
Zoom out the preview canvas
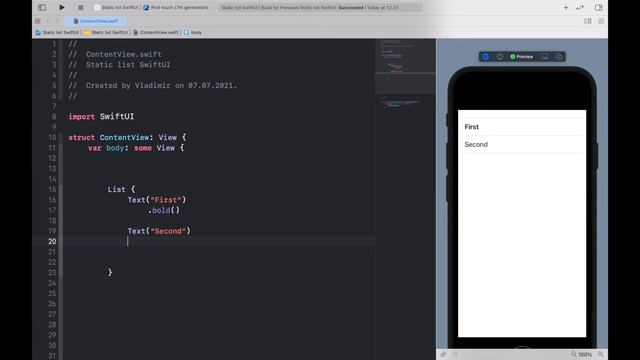573,354
